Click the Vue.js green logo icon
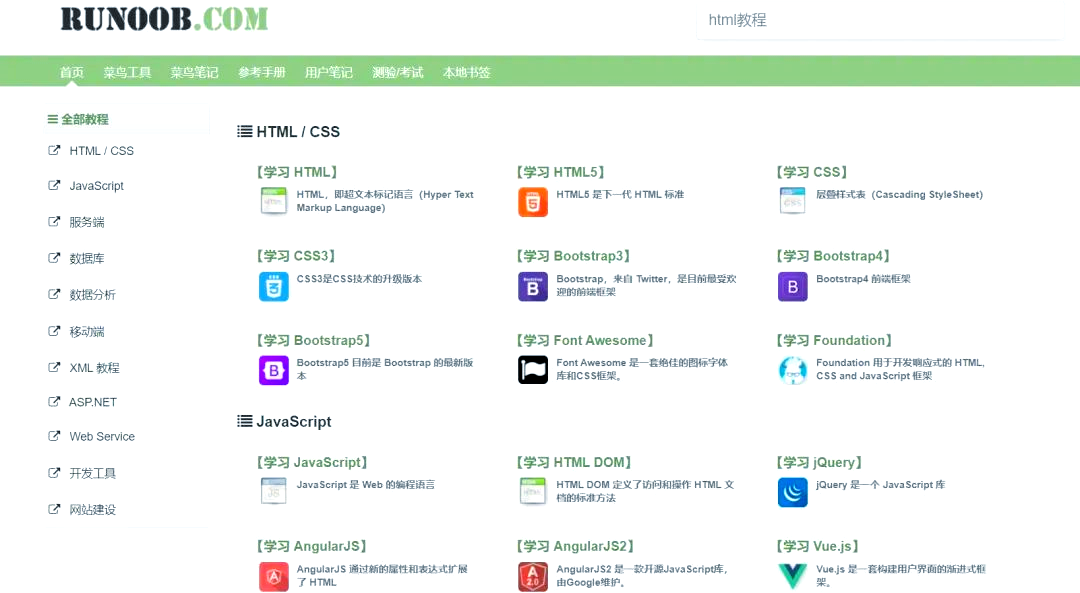Screen dimensions: 1080x593 point(792,576)
